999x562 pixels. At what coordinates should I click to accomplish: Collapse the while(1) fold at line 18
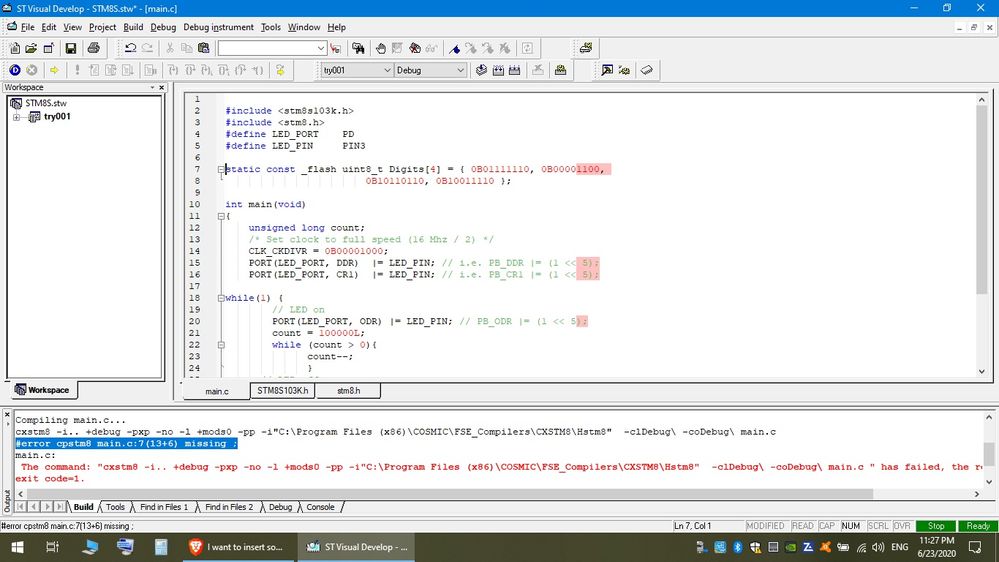click(x=221, y=298)
